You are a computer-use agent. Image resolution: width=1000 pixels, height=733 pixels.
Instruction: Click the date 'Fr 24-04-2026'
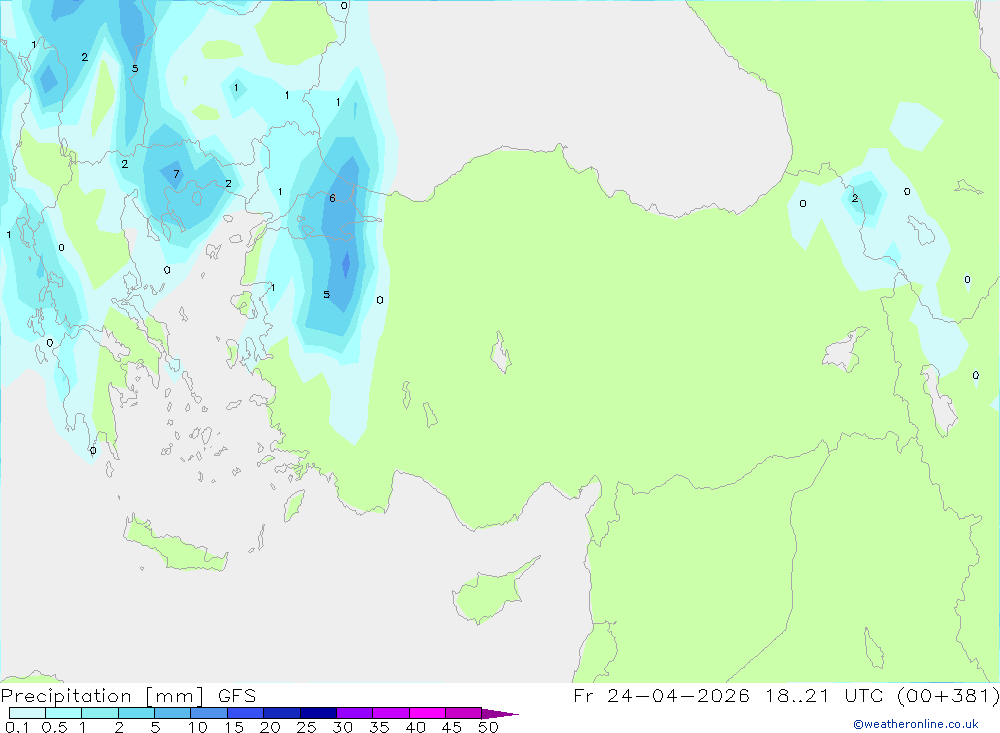point(661,695)
